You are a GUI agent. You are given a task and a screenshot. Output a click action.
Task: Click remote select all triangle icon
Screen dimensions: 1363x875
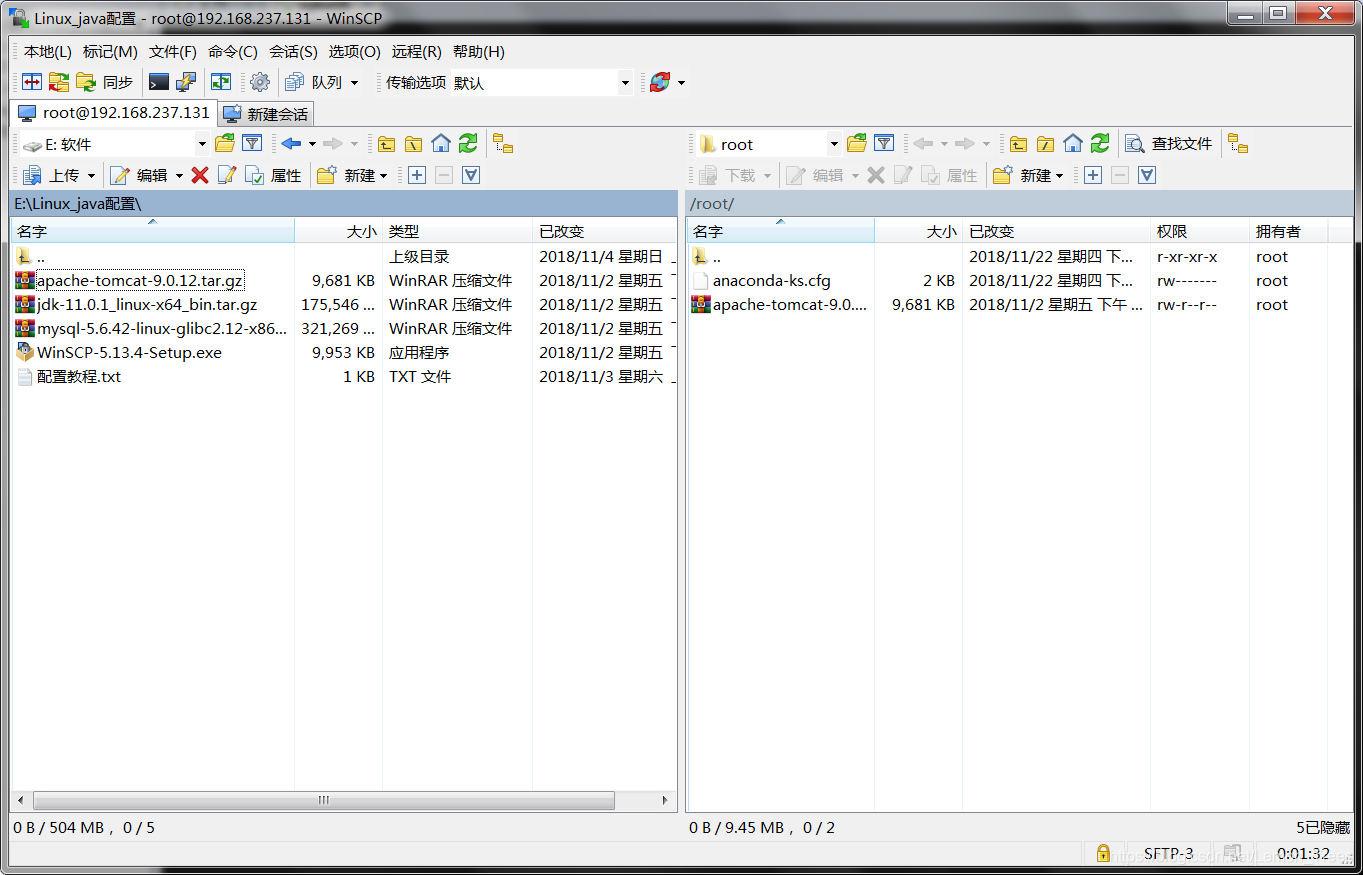pos(1147,175)
